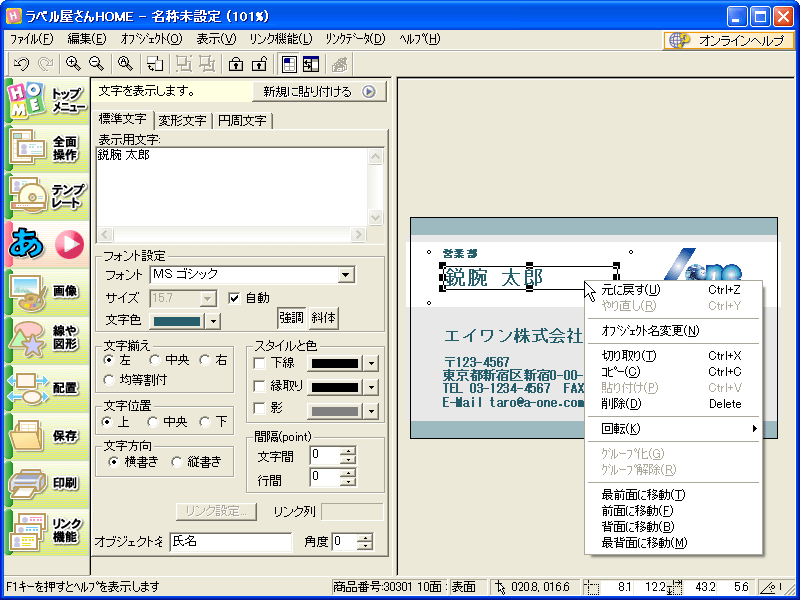This screenshot has width=800, height=600.
Task: Click the 影 gray color swatch
Action: coord(335,411)
